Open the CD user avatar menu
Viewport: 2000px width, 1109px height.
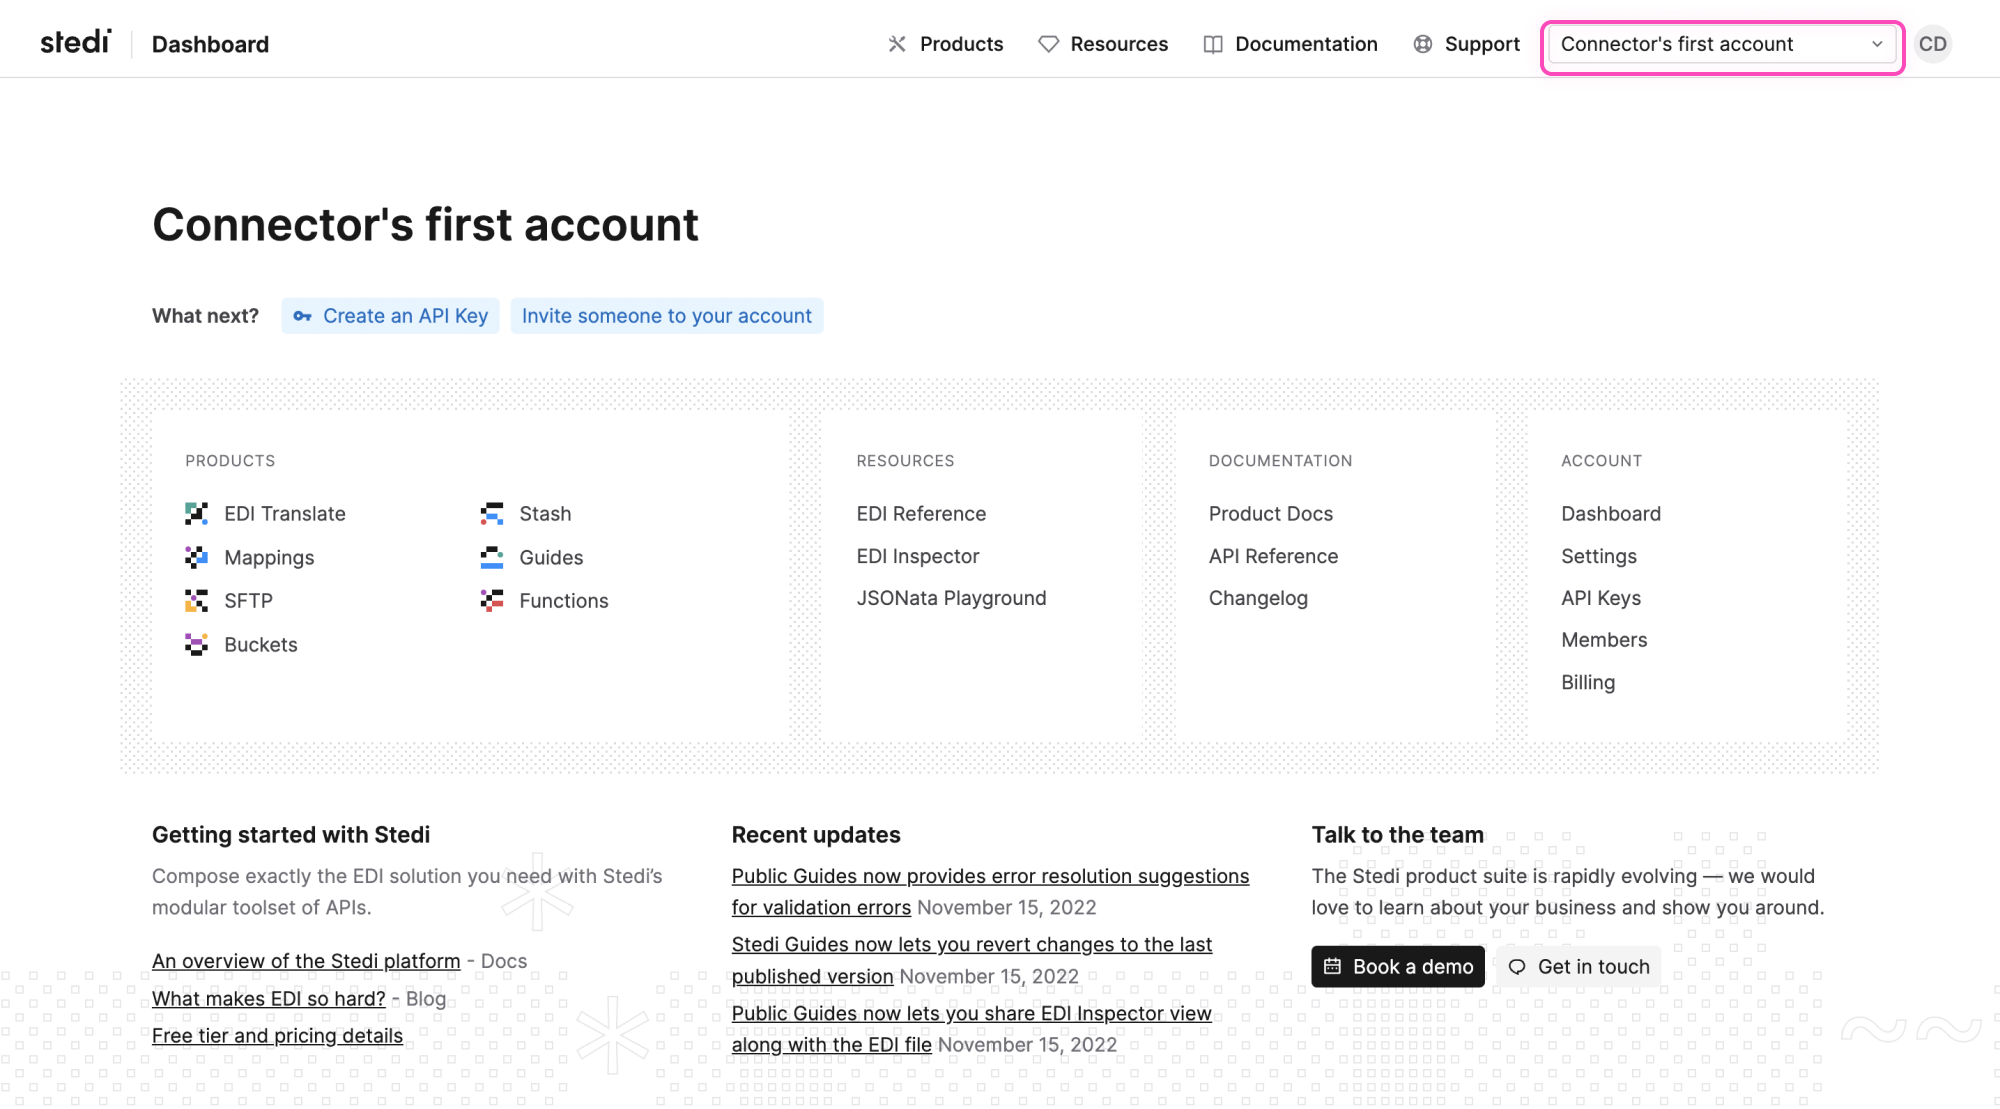pyautogui.click(x=1932, y=44)
